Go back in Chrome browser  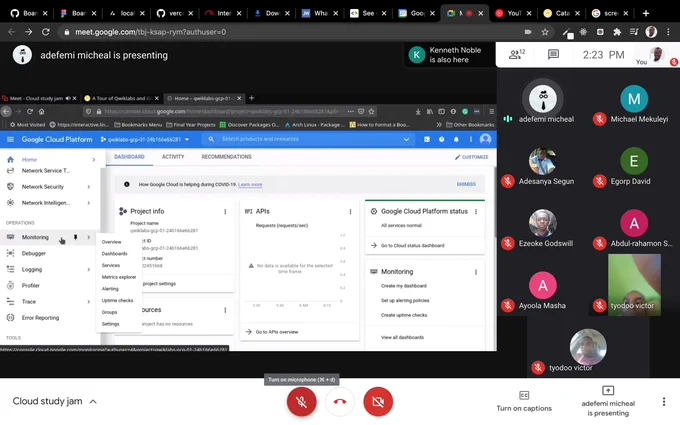[12, 32]
